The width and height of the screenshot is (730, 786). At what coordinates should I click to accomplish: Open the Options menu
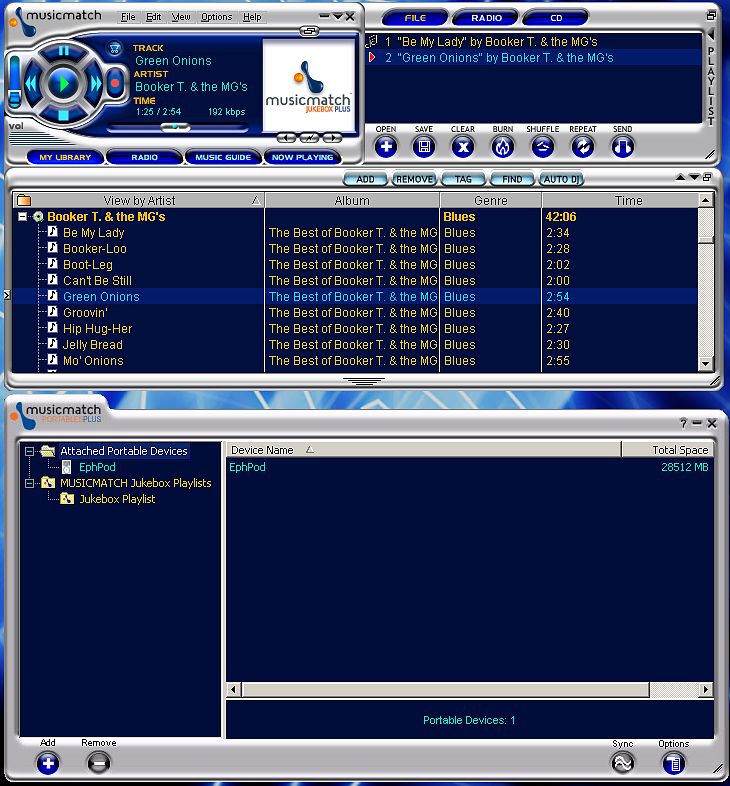(216, 17)
